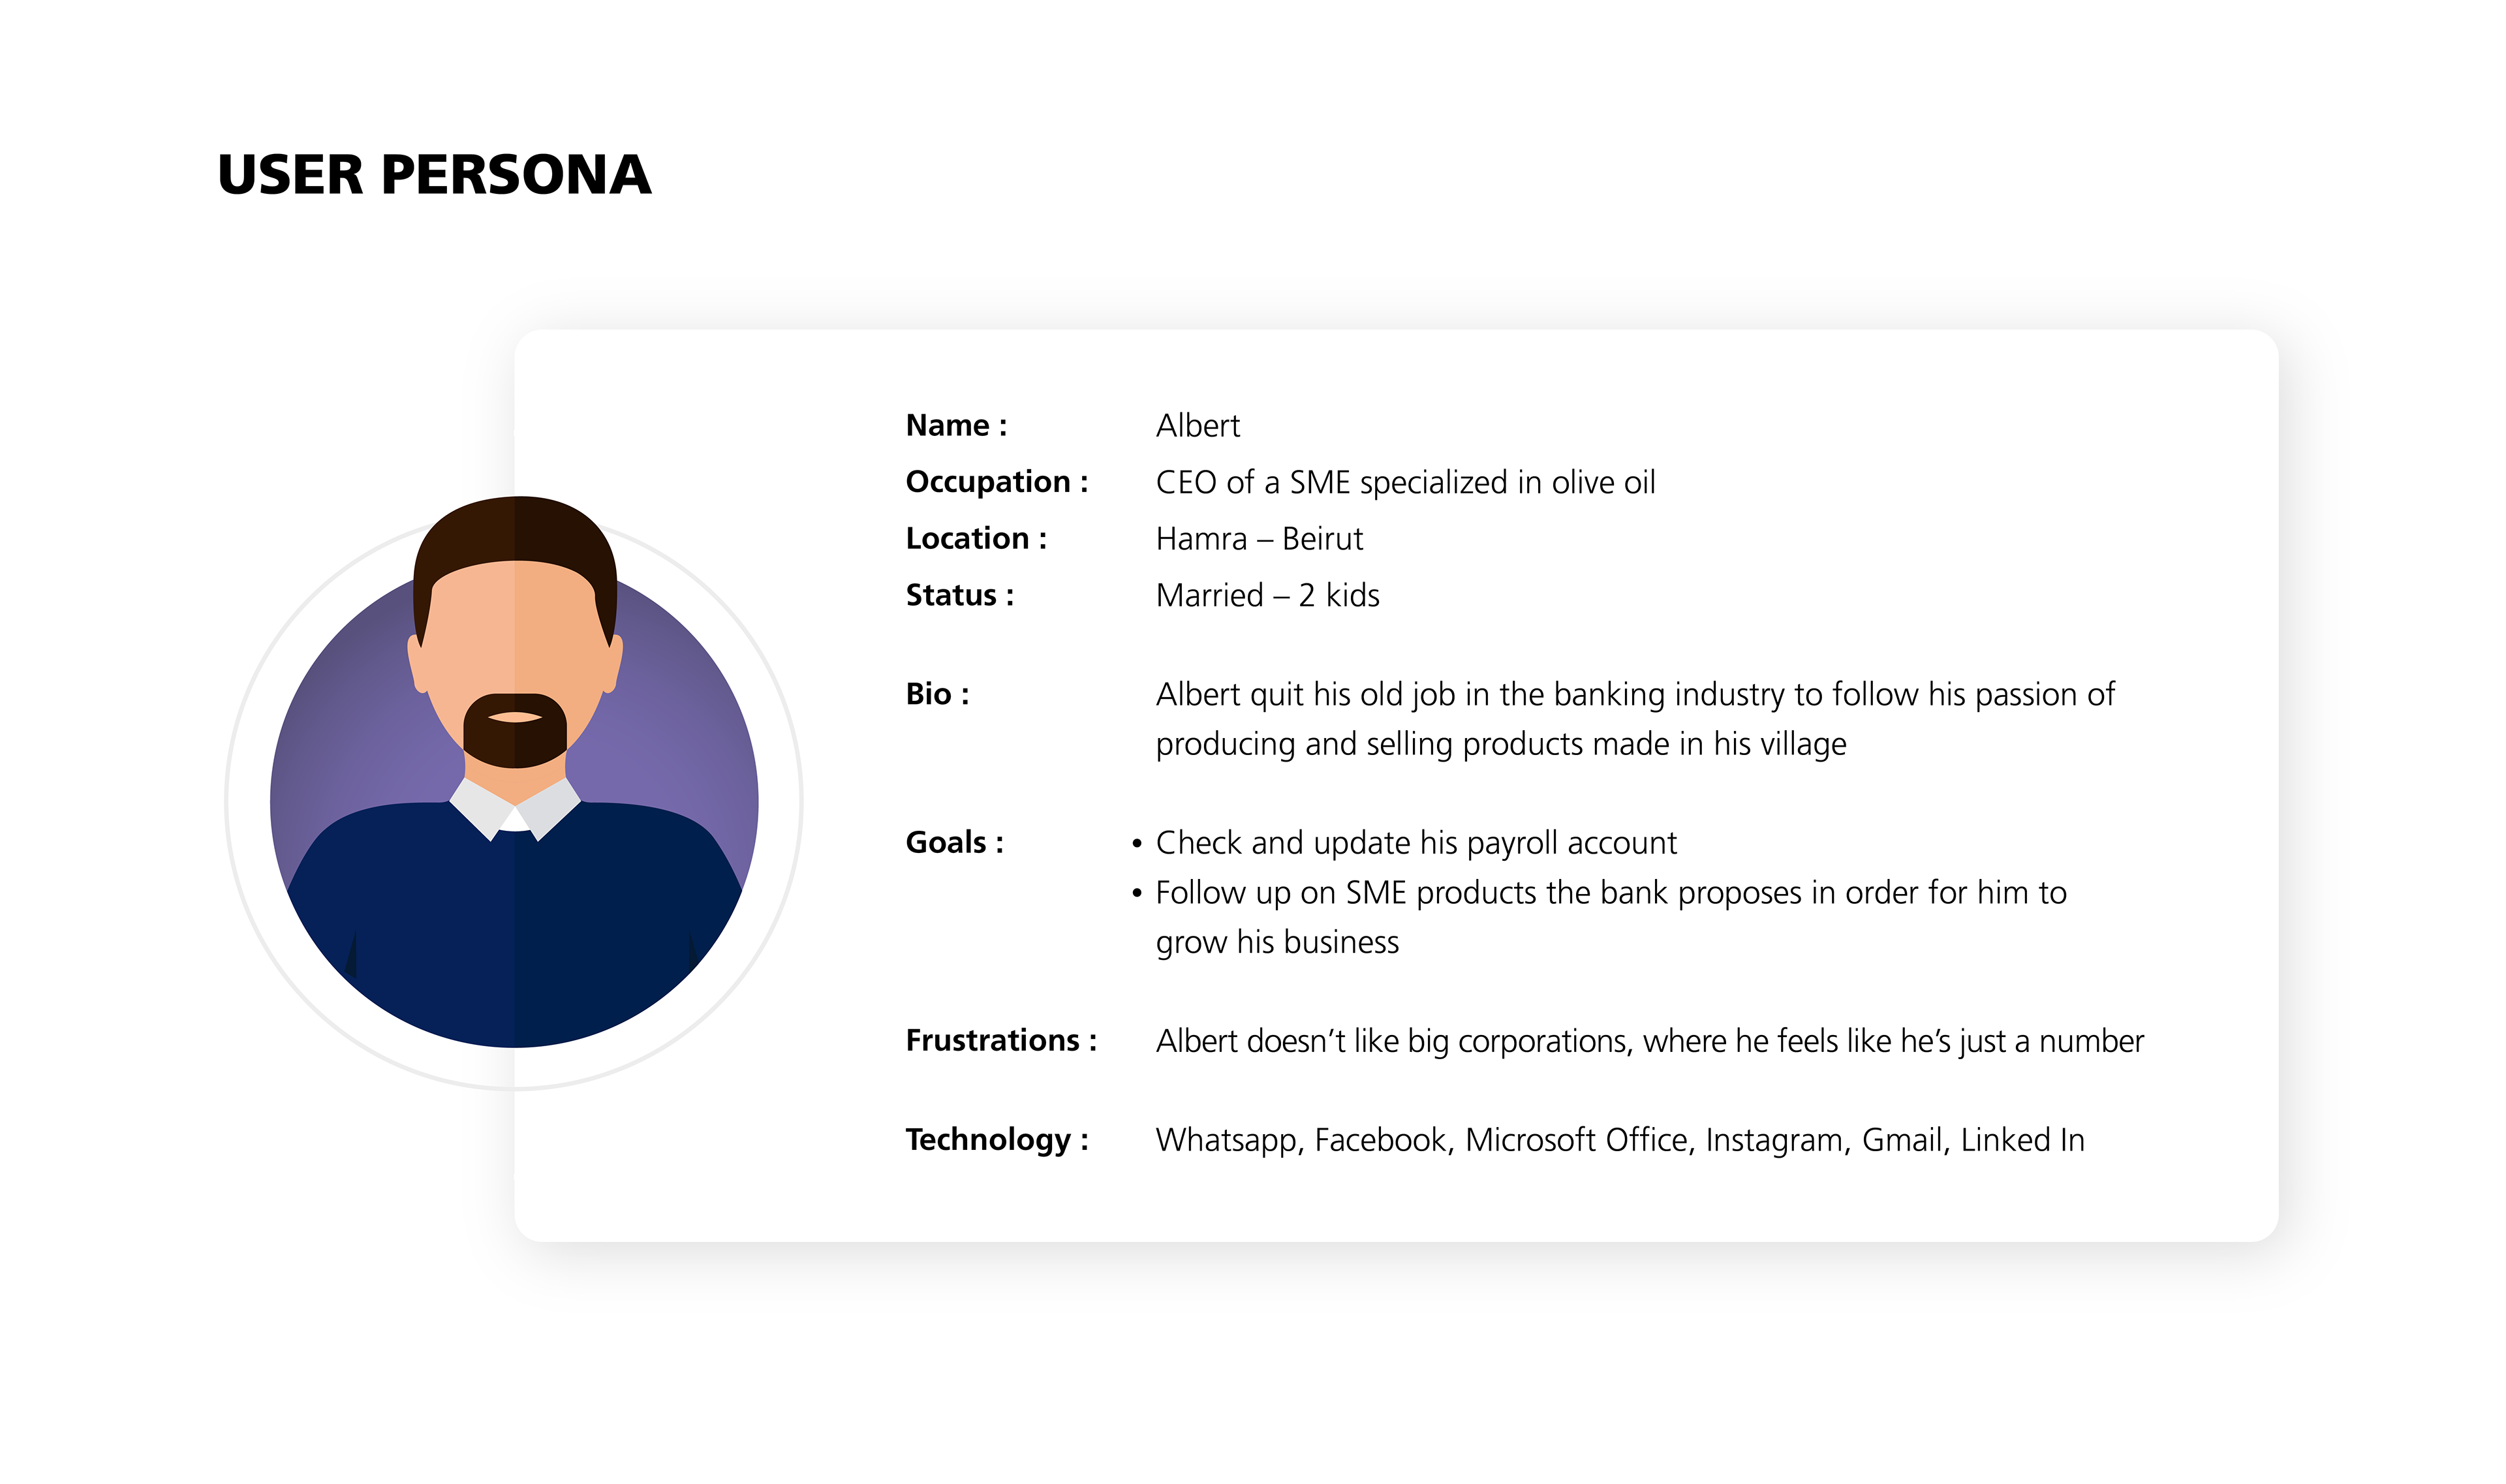Click the payroll account goal bullet
Screen dimensions: 2506x1484
tap(1404, 843)
